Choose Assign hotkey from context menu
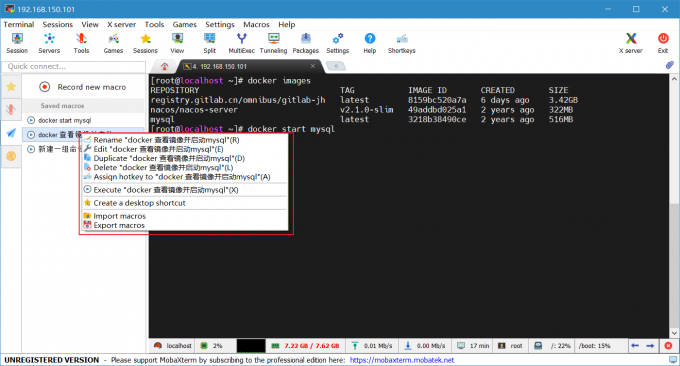Screen dimensions: 680x366 coord(185,177)
